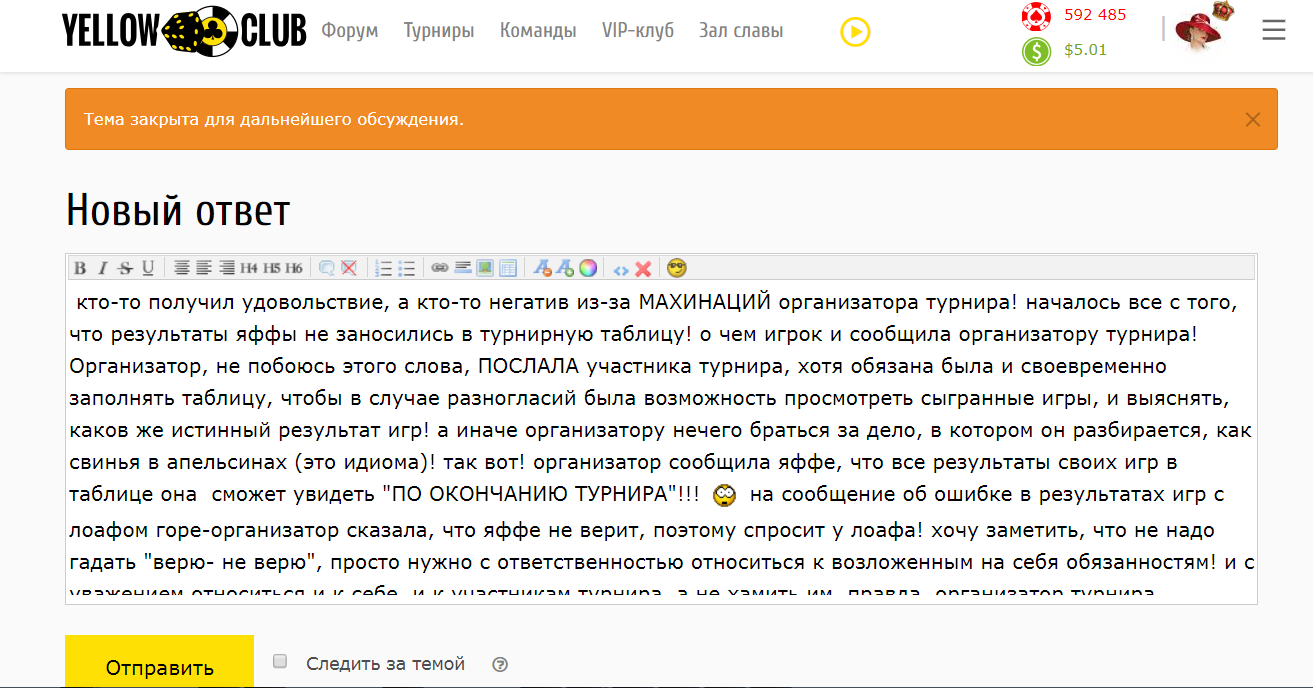Open the dollar balance $5.01
This screenshot has width=1313, height=688.
(1086, 50)
